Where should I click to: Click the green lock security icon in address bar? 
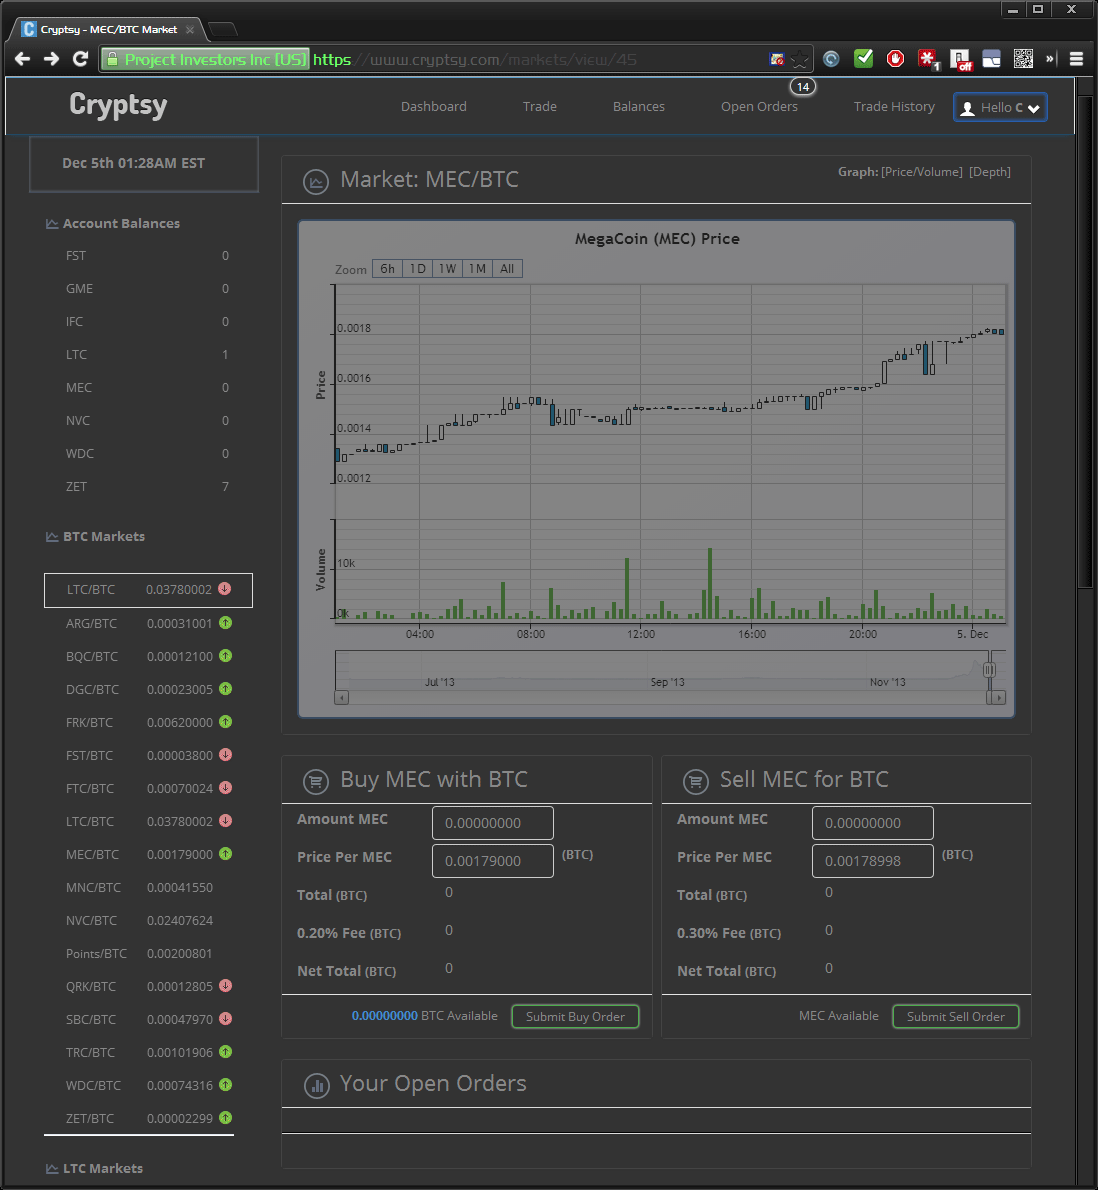[x=112, y=59]
